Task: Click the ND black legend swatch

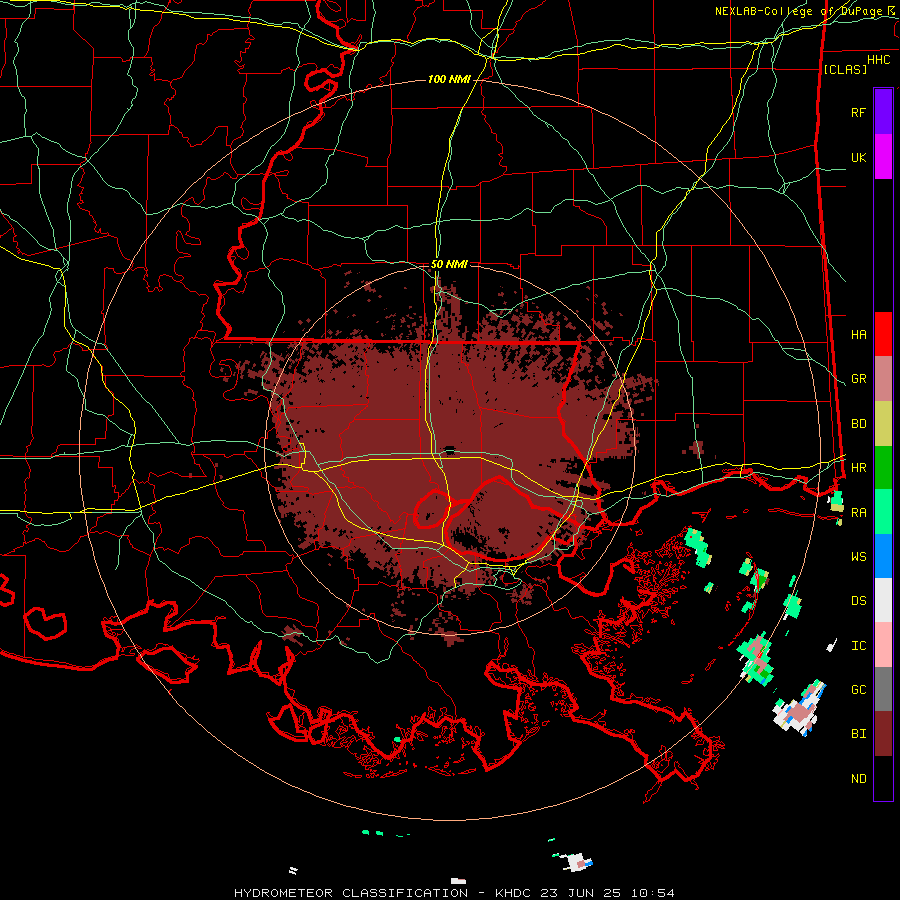Action: tap(883, 778)
